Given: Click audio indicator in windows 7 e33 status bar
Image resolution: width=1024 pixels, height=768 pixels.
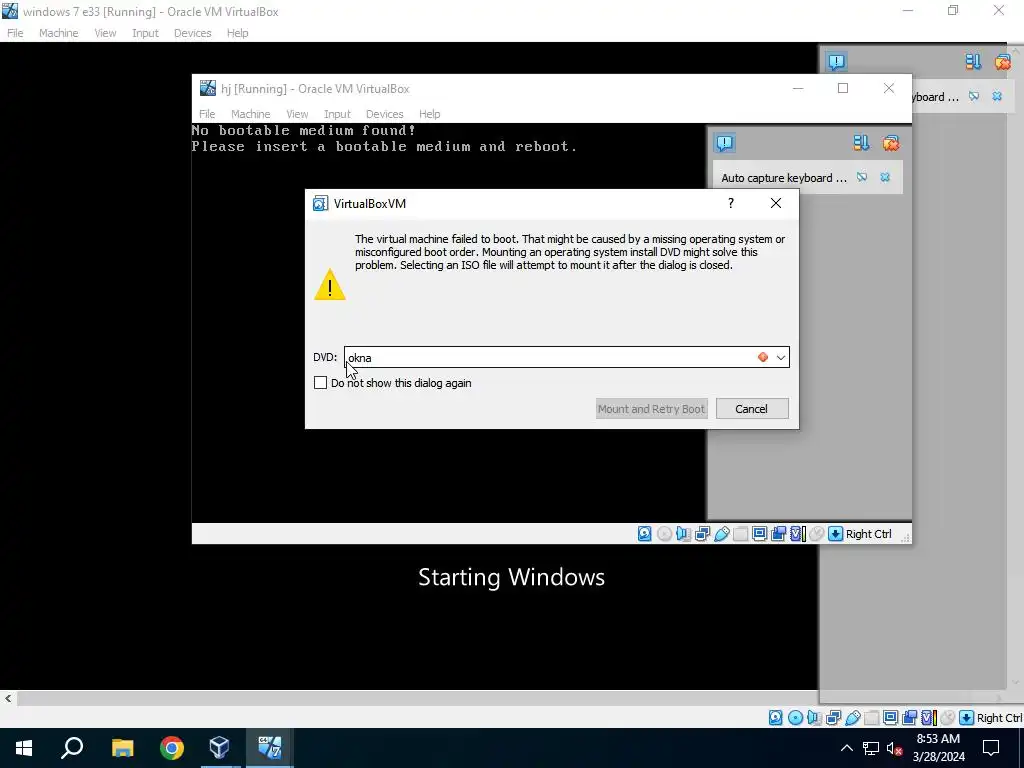Looking at the screenshot, I should tap(814, 718).
